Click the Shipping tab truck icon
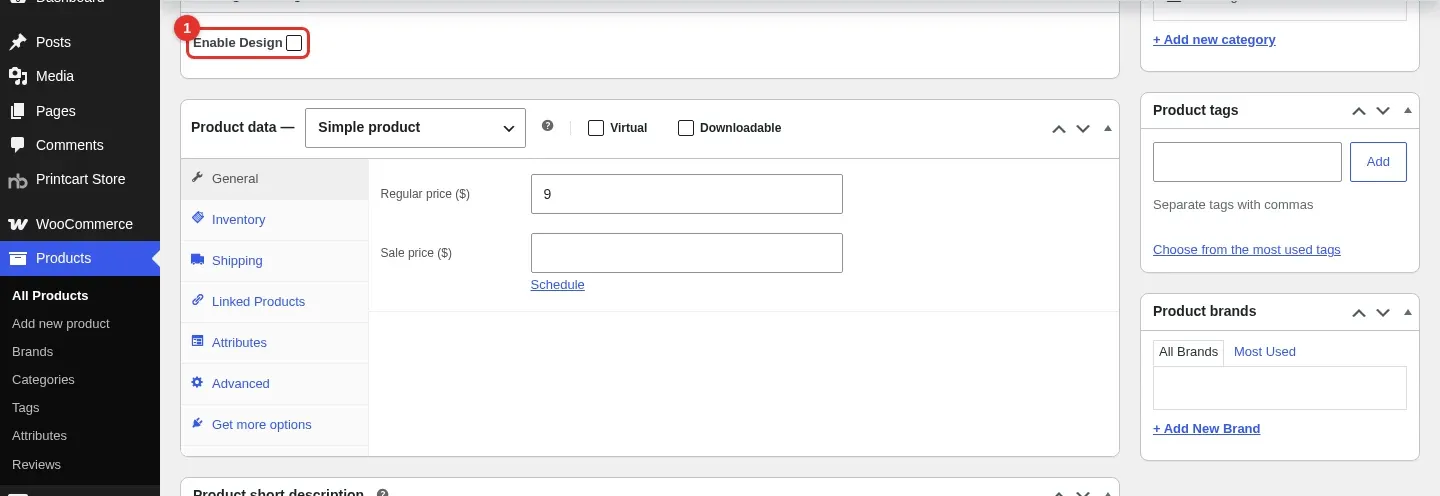This screenshot has height=496, width=1440. [197, 260]
